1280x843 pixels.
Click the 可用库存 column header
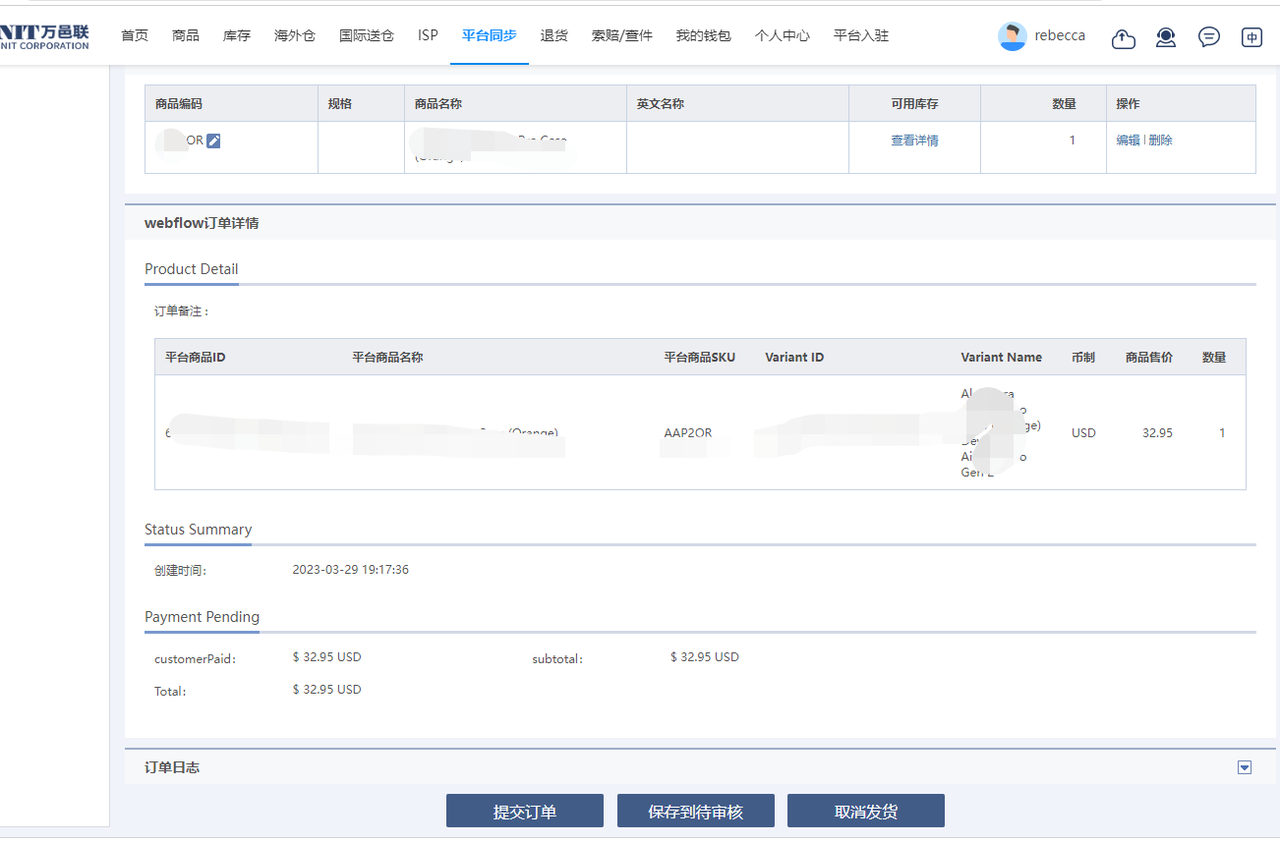pyautogui.click(x=915, y=103)
